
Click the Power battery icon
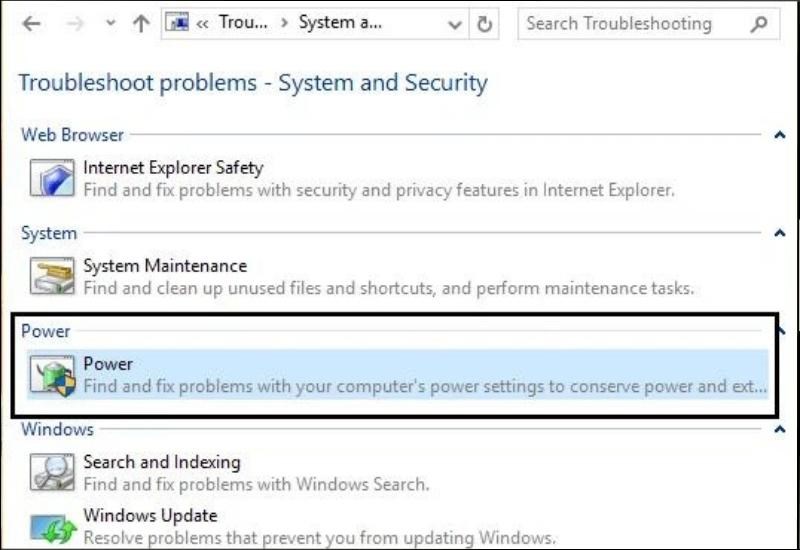pyautogui.click(x=52, y=375)
